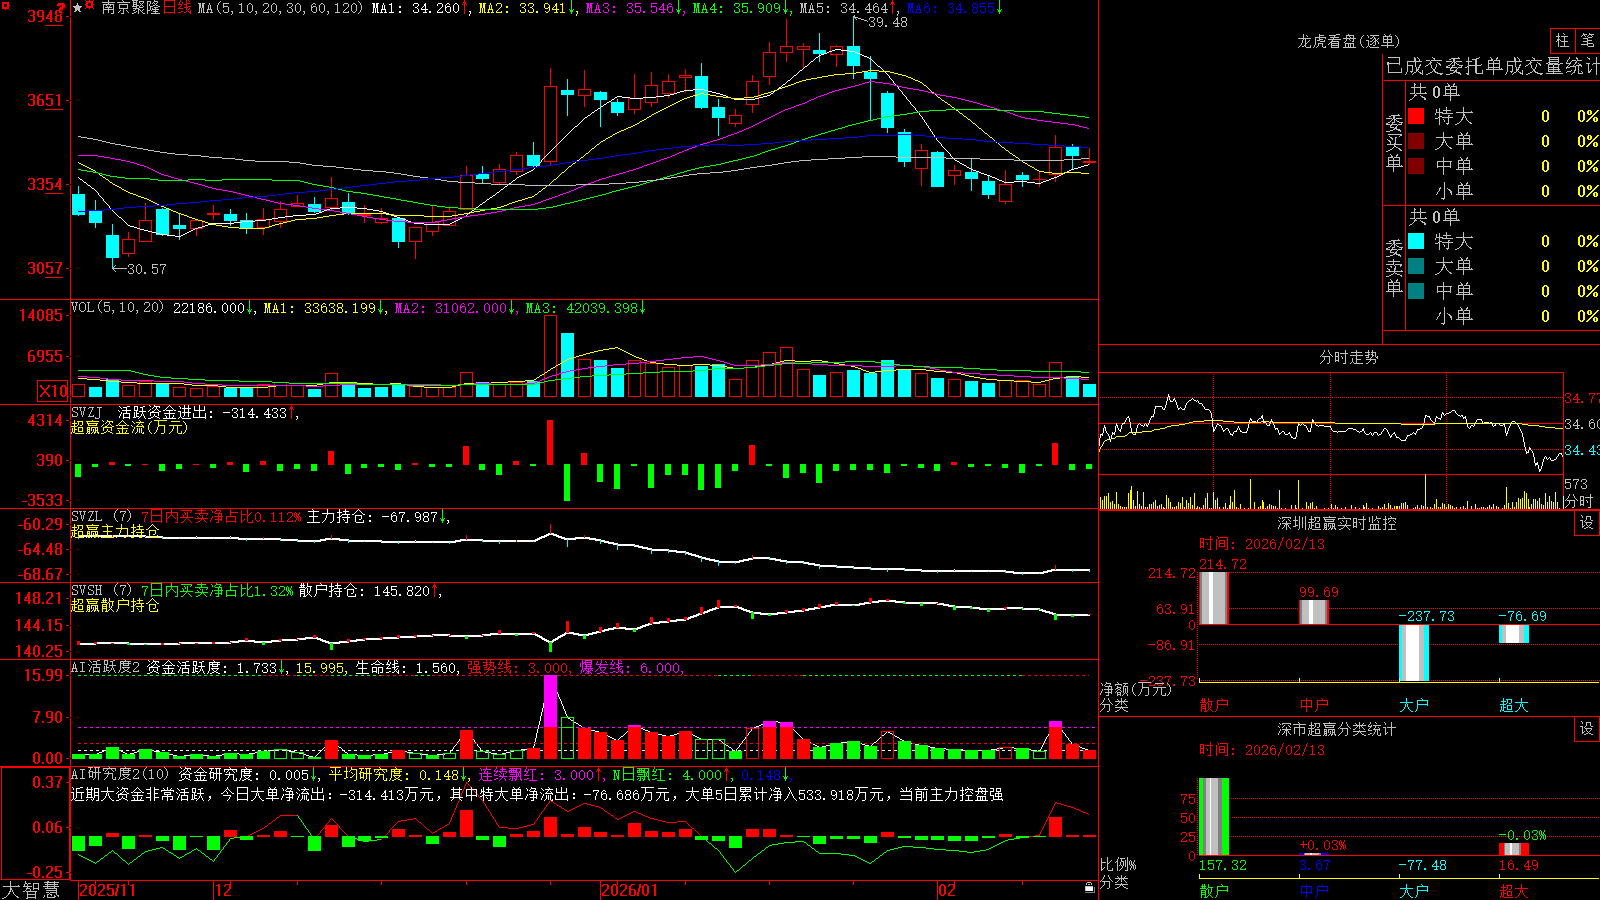Click the 中户 bar valued 99.69
This screenshot has width=1600, height=900.
click(x=1313, y=612)
